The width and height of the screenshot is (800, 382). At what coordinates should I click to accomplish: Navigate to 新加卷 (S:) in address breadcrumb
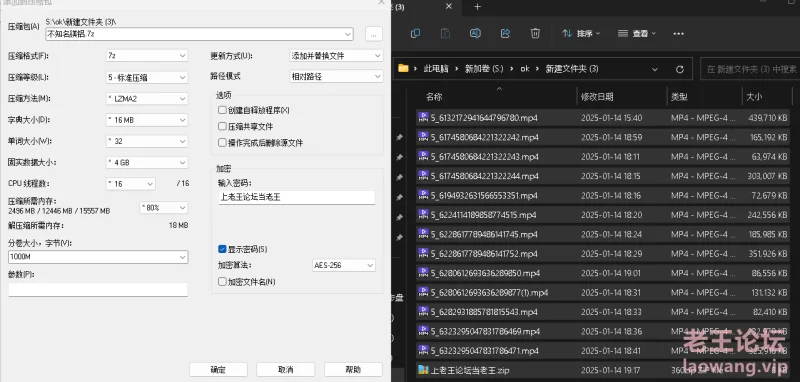(484, 69)
